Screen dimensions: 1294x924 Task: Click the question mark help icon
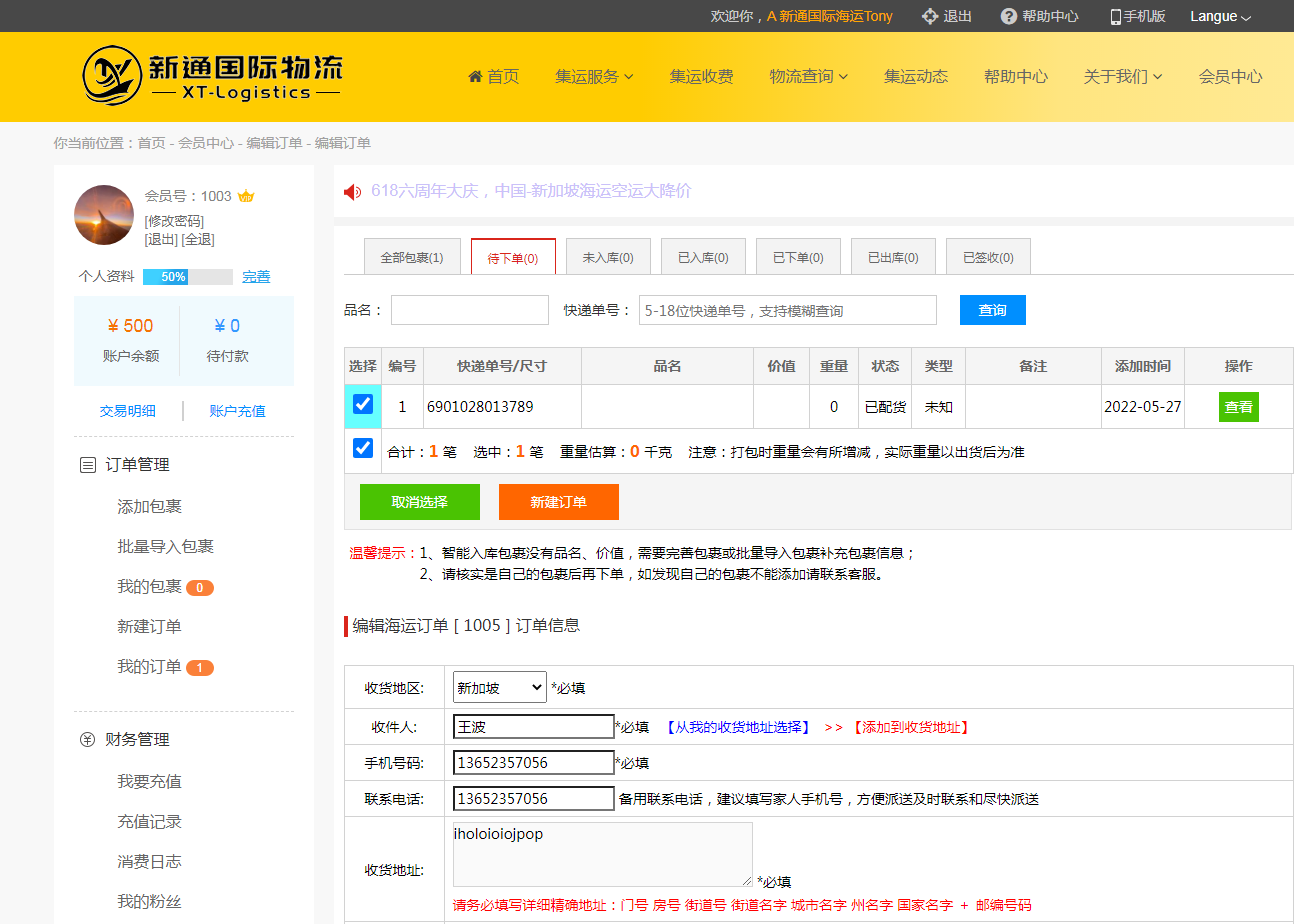1008,16
